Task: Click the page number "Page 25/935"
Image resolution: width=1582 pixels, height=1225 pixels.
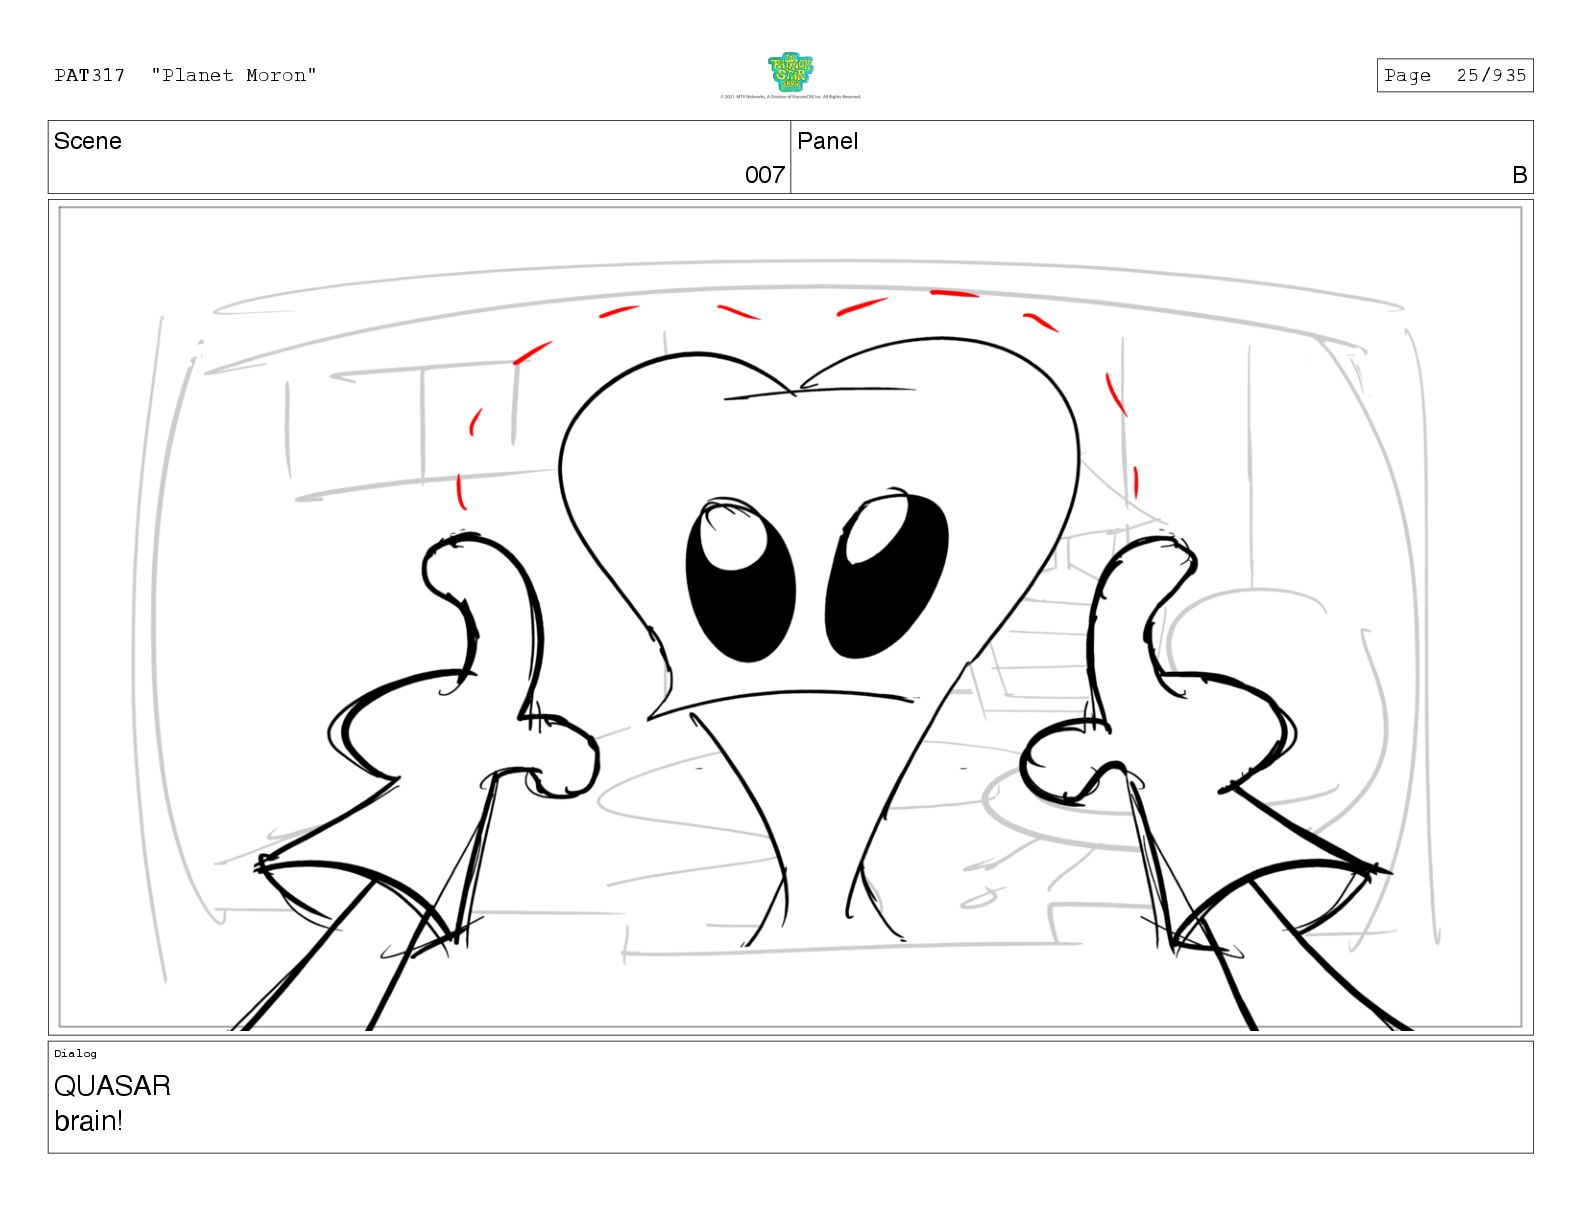Action: tap(1455, 75)
